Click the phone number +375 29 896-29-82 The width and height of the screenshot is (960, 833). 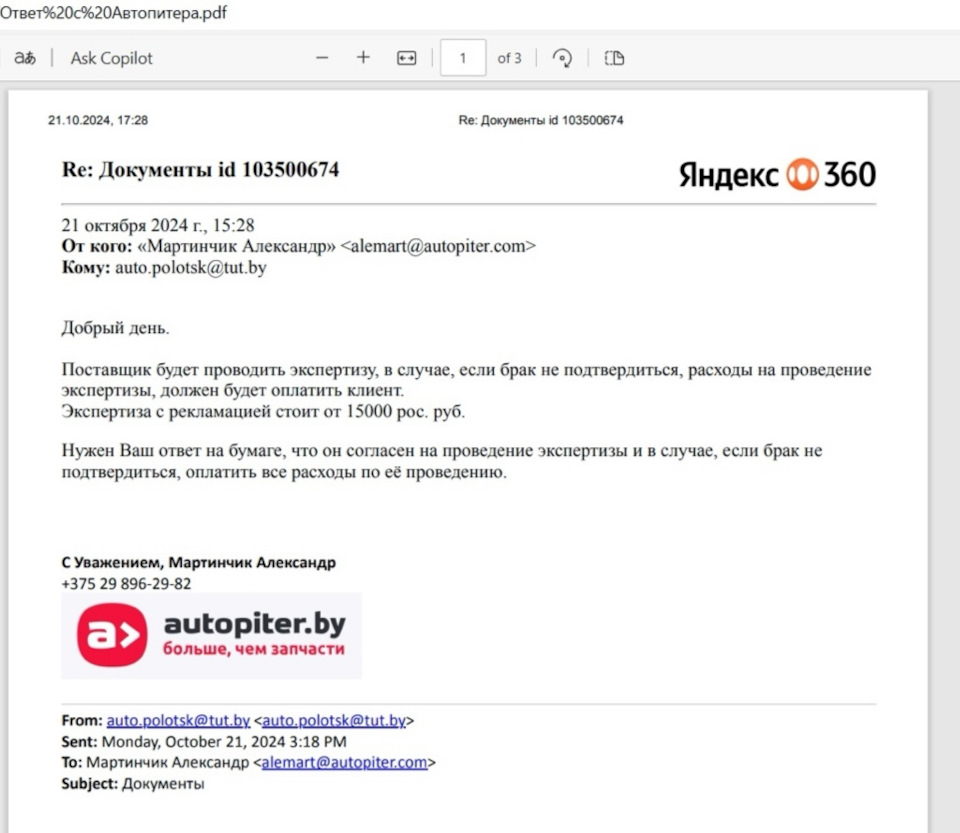[126, 583]
